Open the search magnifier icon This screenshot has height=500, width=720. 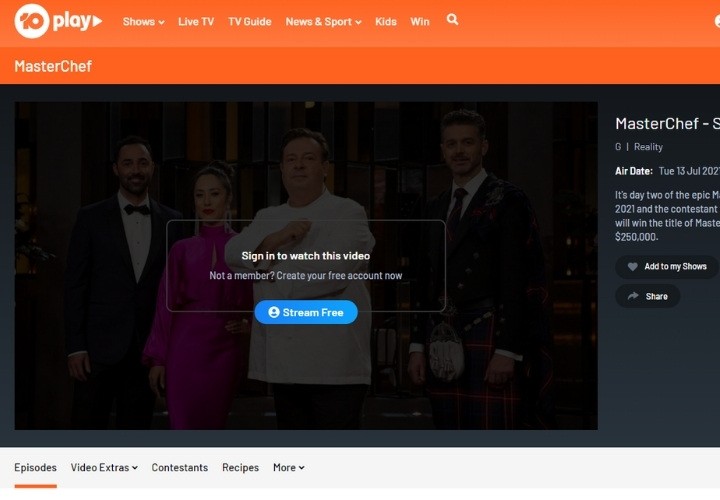coord(452,20)
